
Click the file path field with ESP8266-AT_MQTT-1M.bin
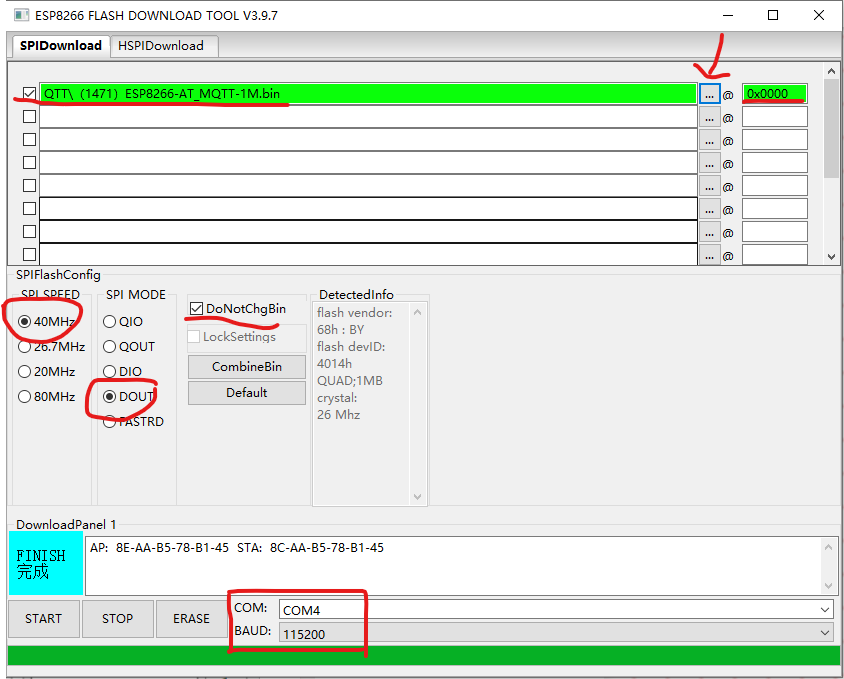point(368,94)
